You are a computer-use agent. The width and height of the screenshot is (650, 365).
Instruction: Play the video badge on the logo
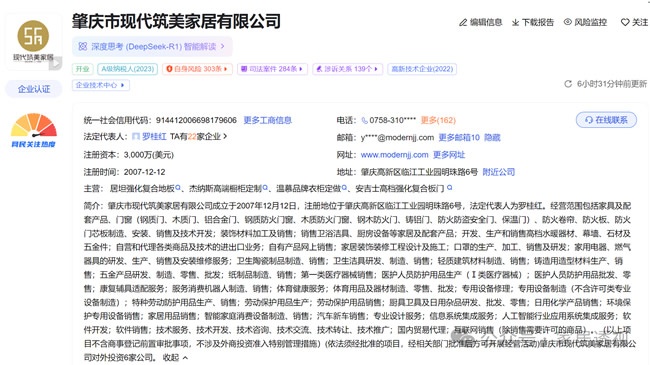56,63
